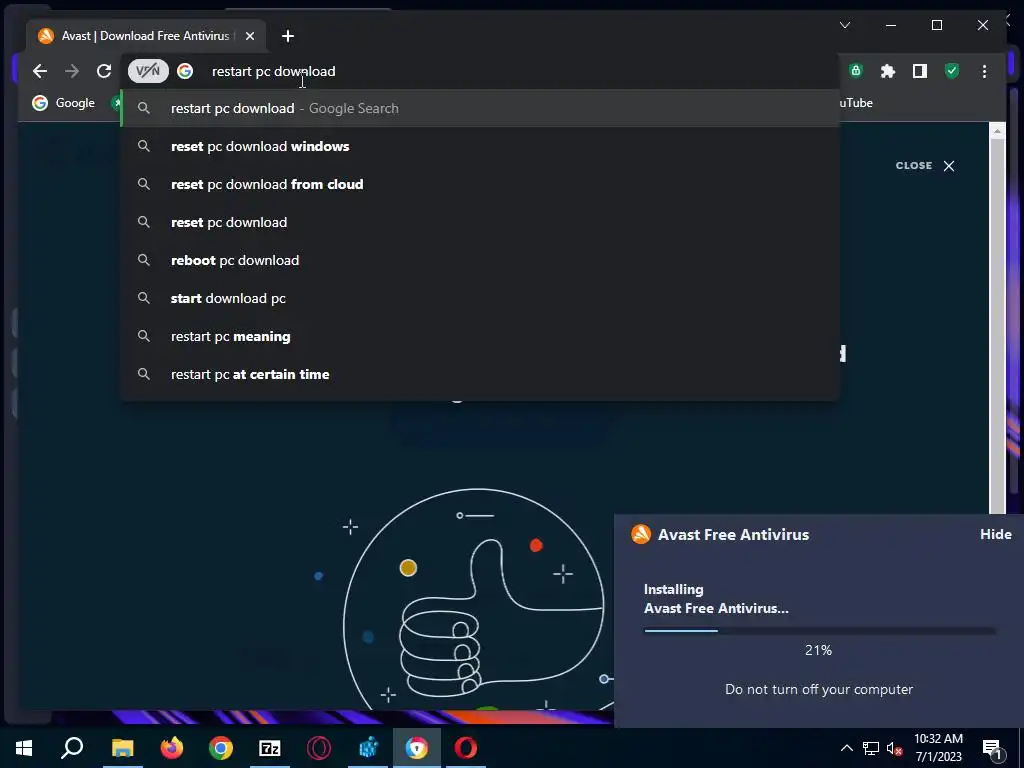1024x768 pixels.
Task: Click the thumbs-up illustration on the page
Action: pos(475,601)
